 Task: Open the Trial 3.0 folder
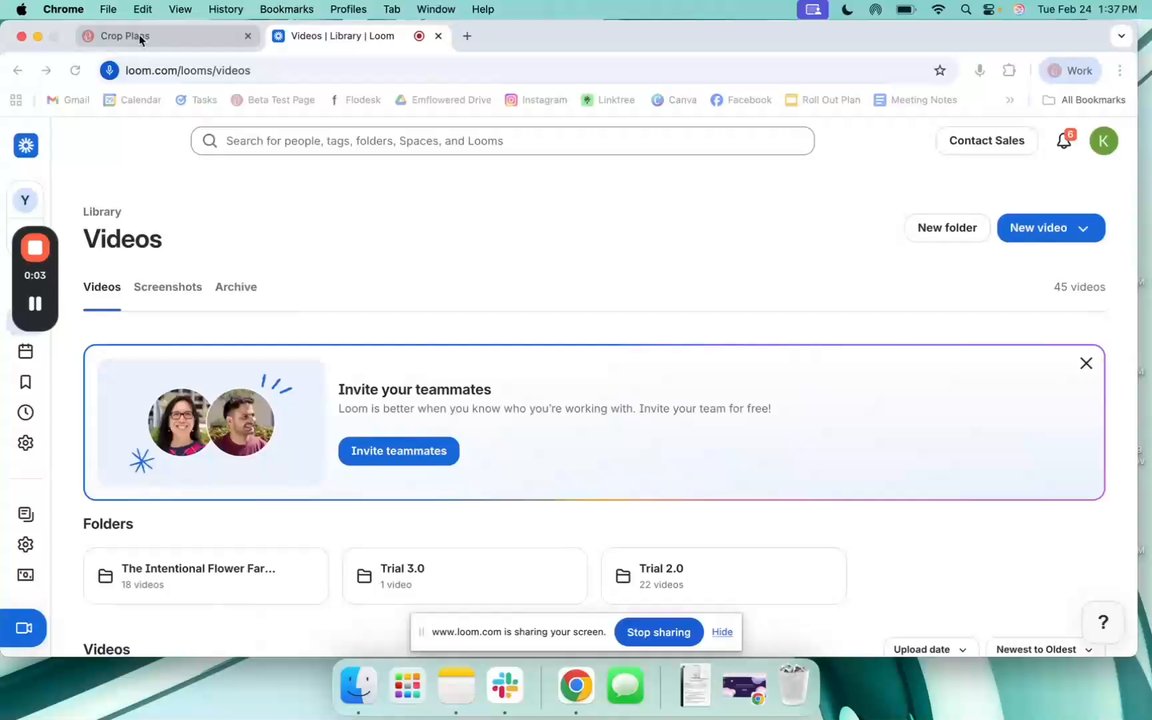[x=465, y=576]
